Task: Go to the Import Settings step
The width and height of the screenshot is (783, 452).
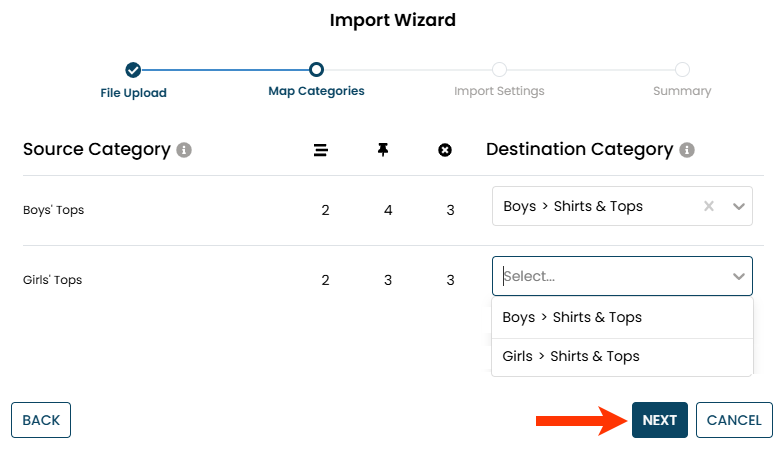Action: click(499, 91)
